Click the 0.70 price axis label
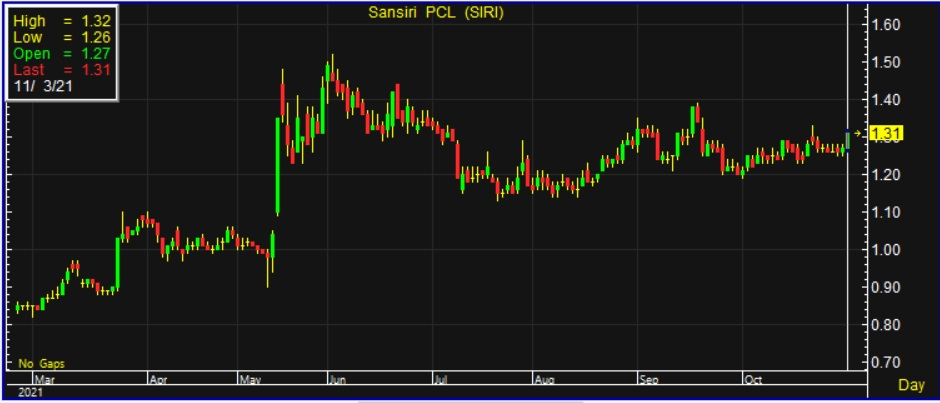This screenshot has height=403, width=940. 885,362
